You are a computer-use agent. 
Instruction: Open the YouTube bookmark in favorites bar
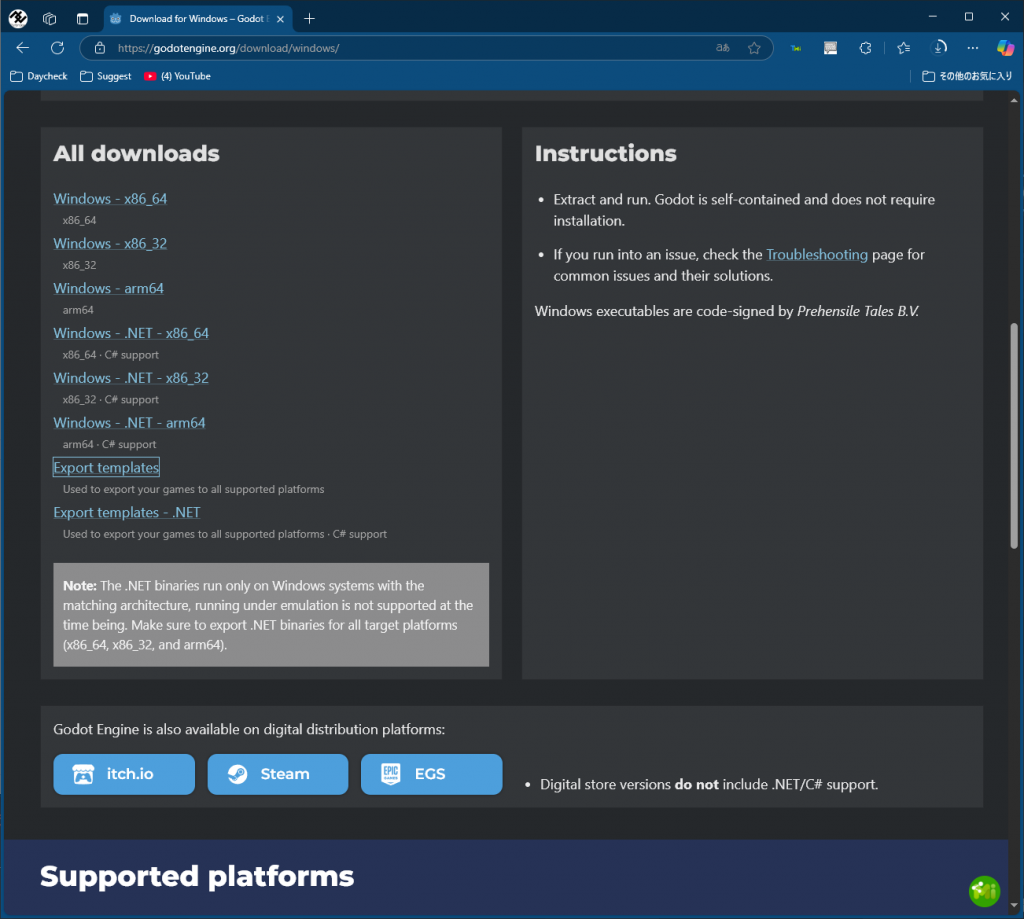[x=177, y=76]
